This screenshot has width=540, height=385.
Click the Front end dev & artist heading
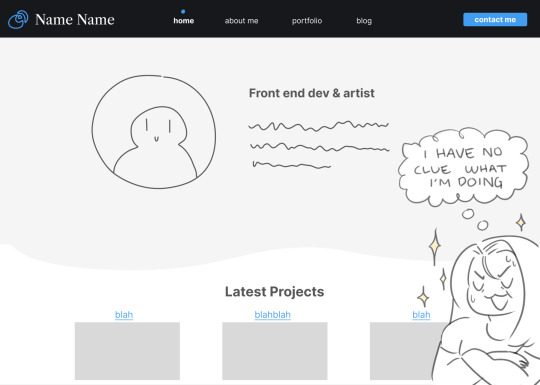tap(312, 93)
